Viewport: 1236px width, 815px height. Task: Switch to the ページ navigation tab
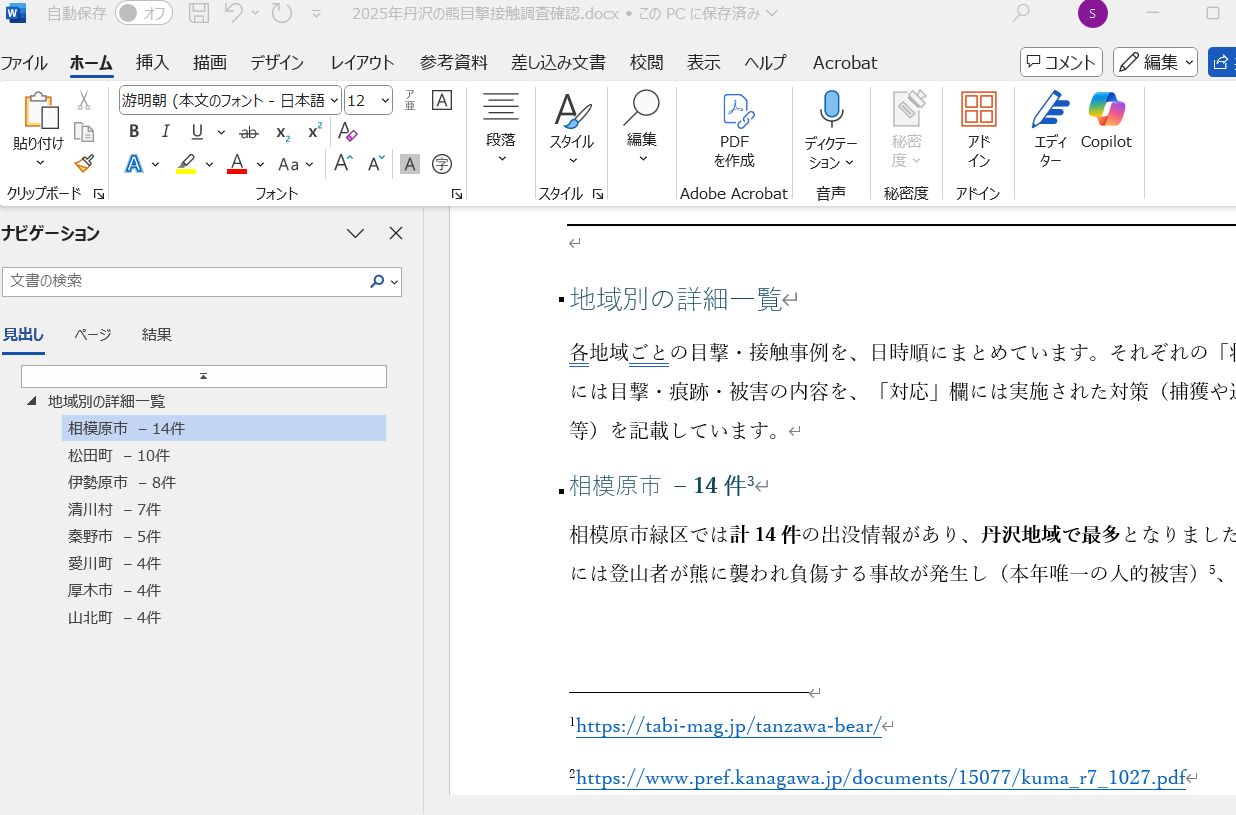coord(92,334)
